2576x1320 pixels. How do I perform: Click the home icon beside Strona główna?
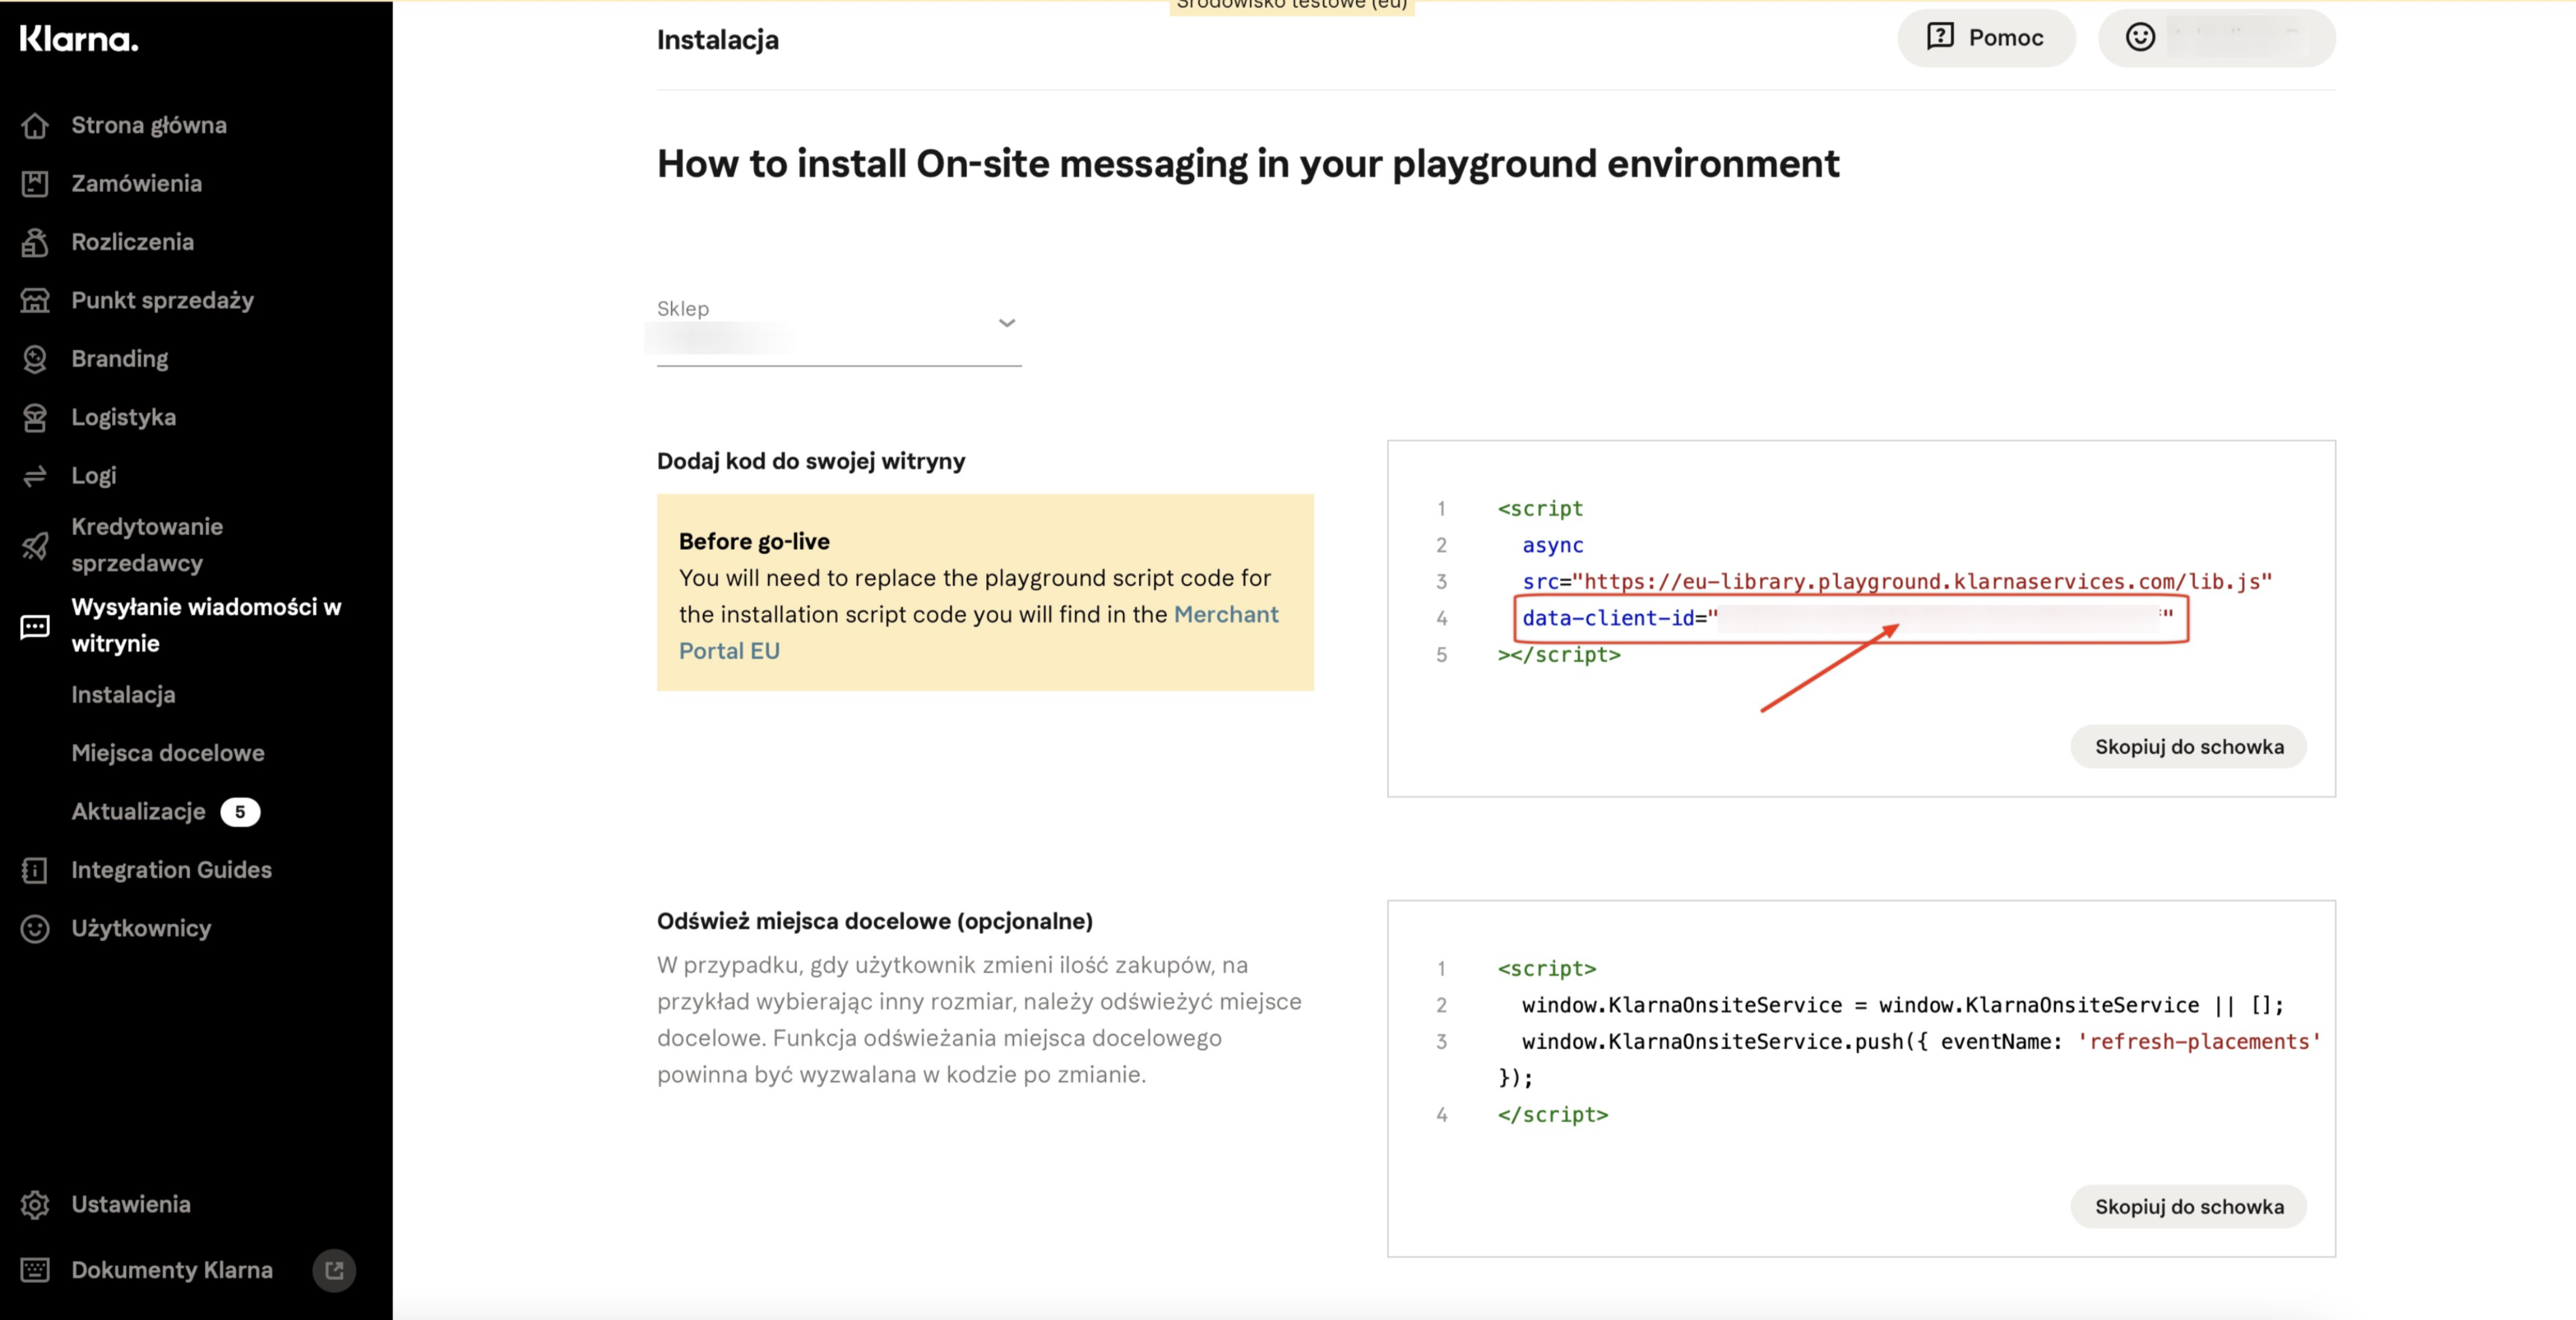pos(35,125)
